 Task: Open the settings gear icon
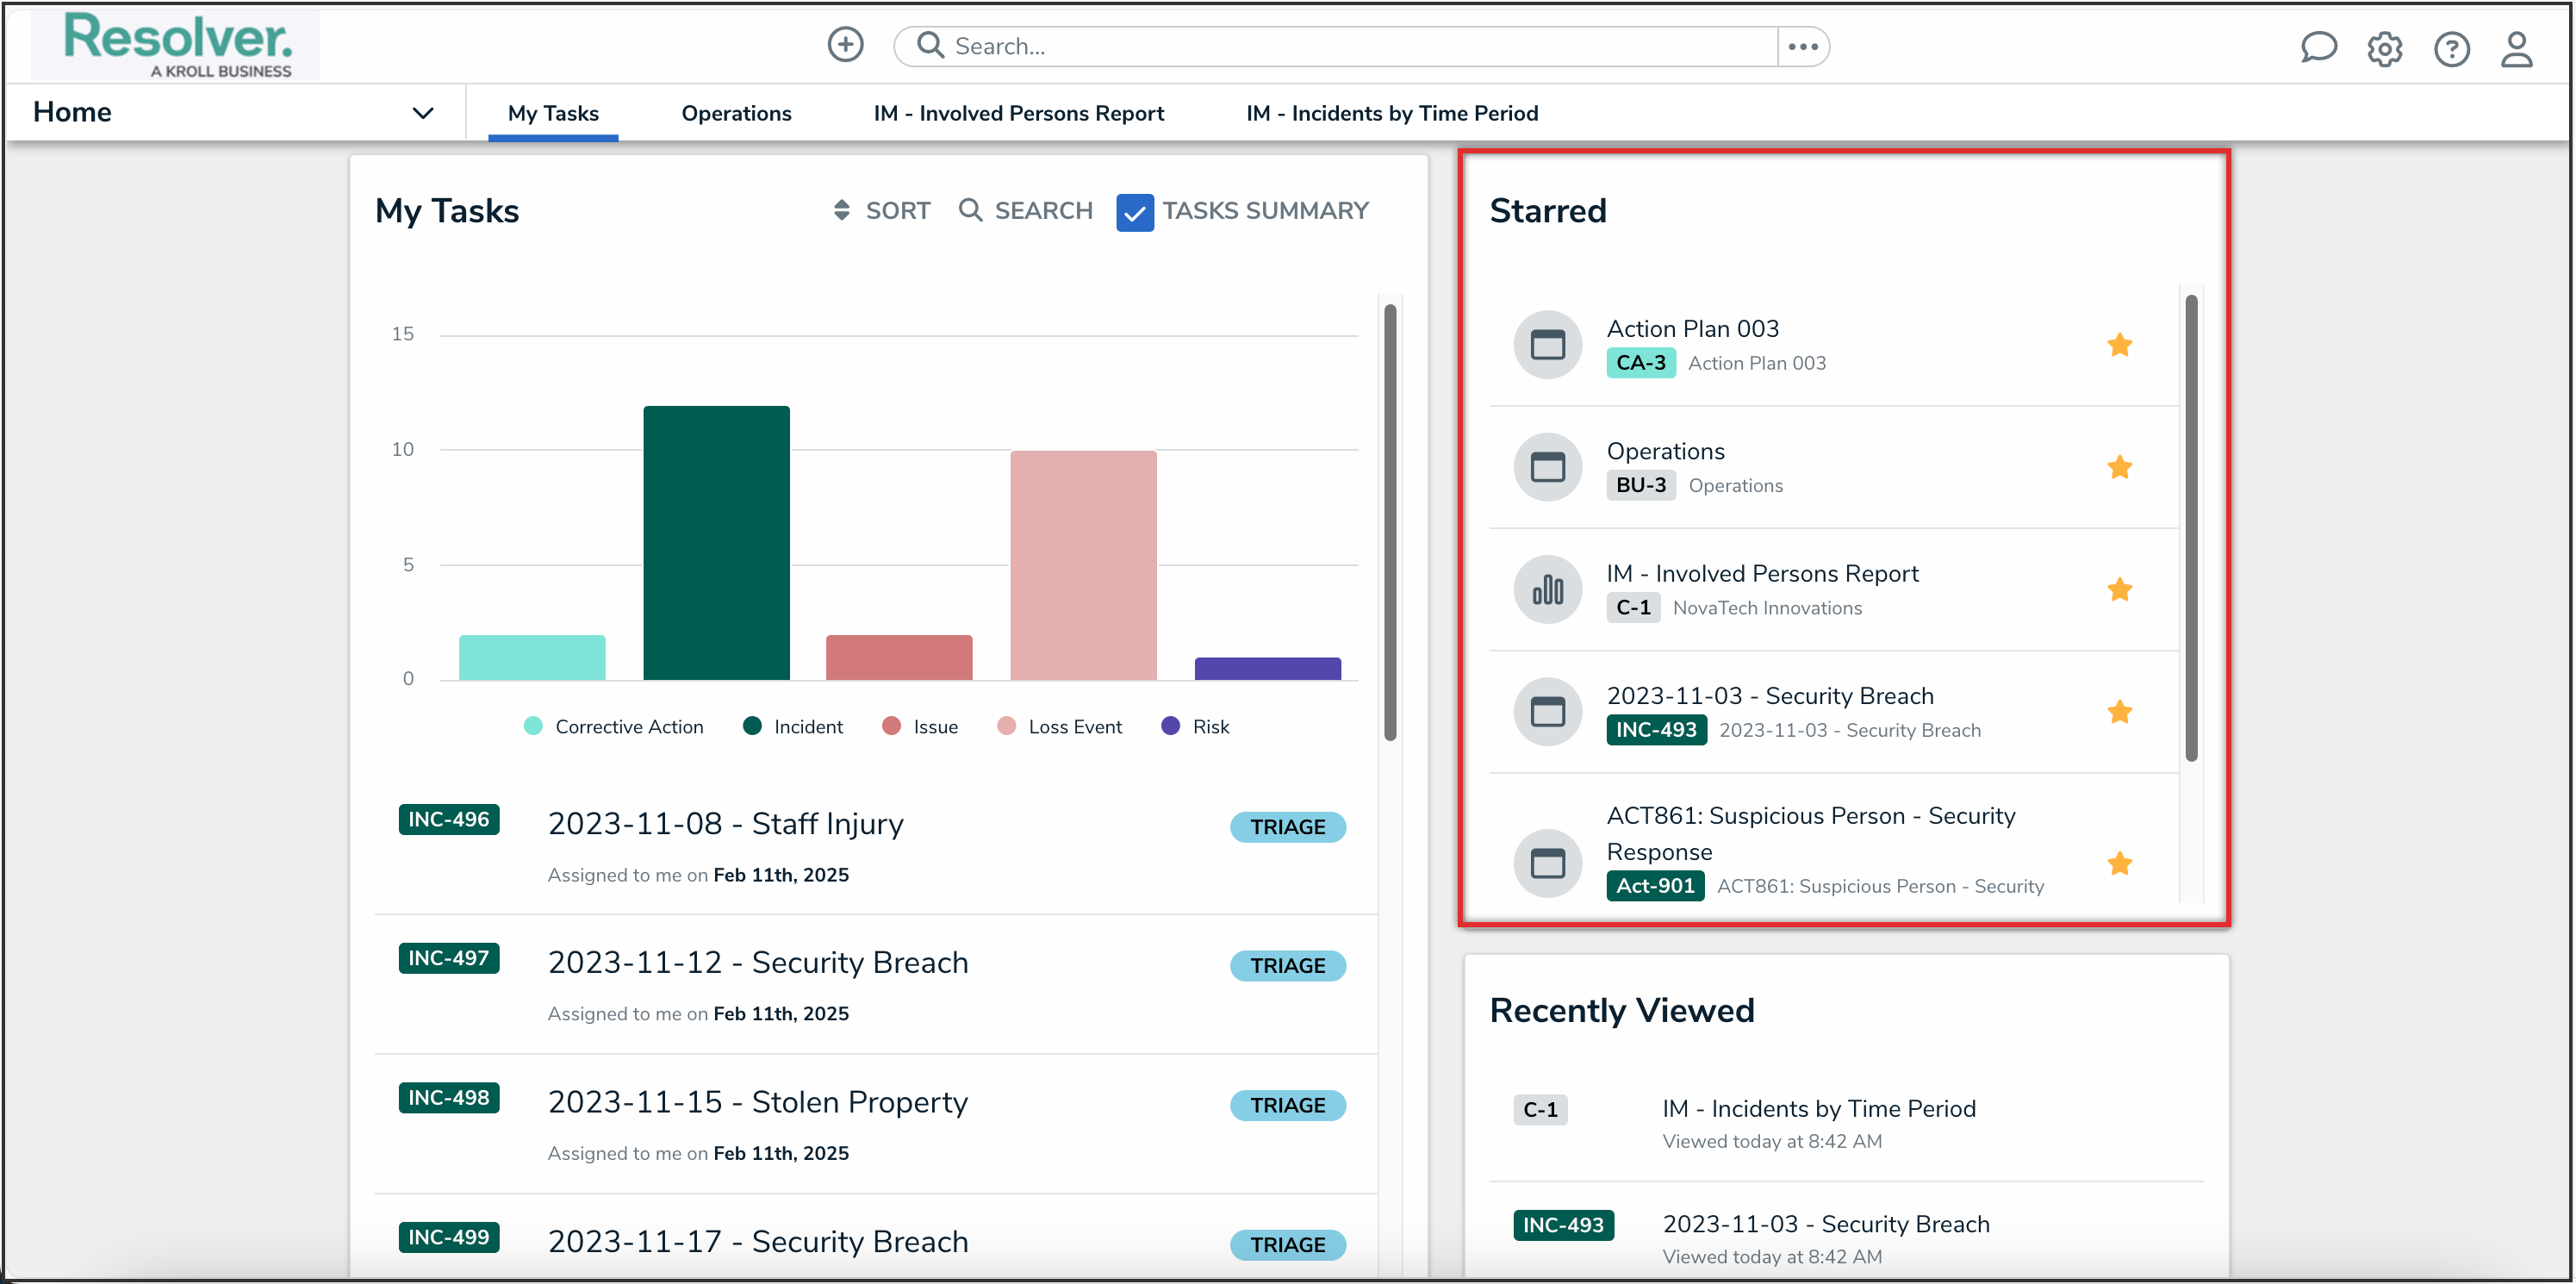(2384, 48)
